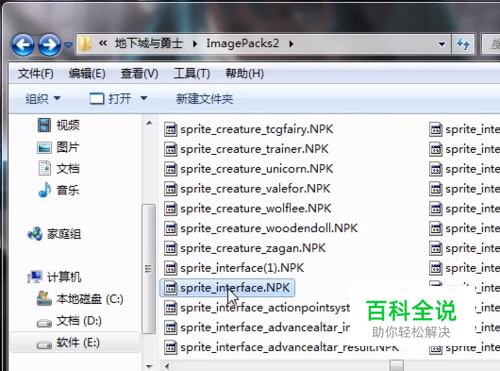
Task: Click file icon of sprite_creature_unicorn.NPK
Action: [x=171, y=169]
